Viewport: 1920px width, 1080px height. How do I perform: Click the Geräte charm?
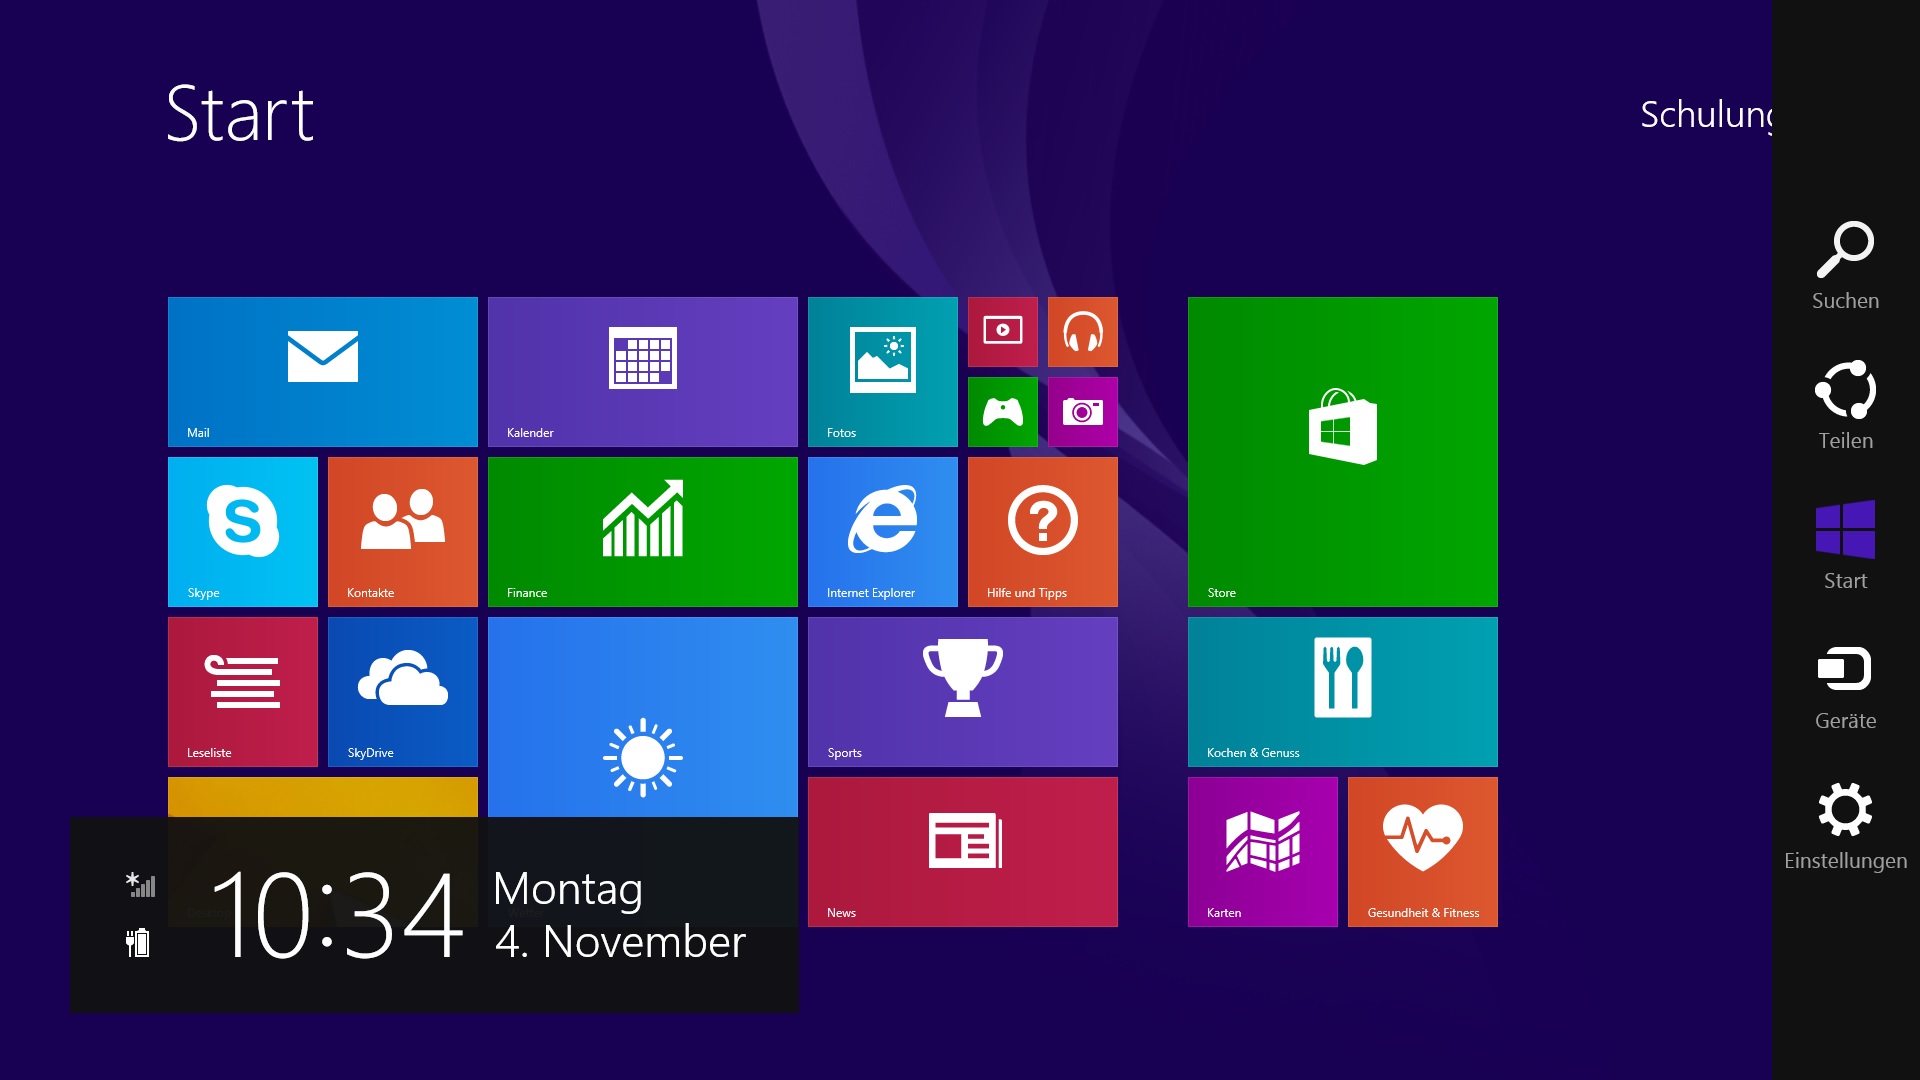[1846, 686]
